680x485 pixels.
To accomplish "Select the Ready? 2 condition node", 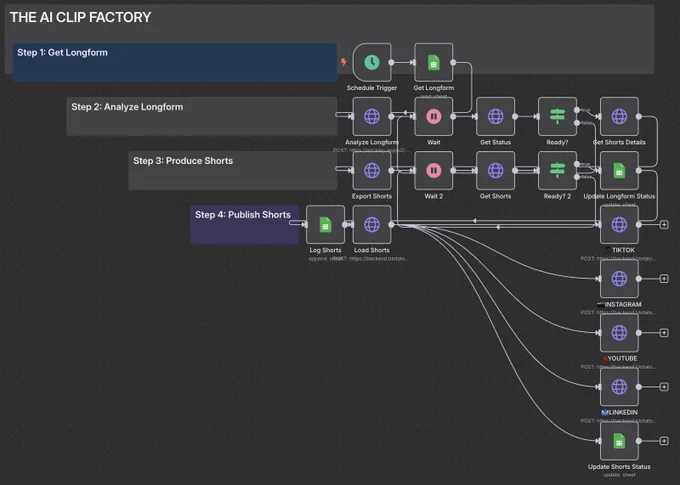I will click(557, 170).
